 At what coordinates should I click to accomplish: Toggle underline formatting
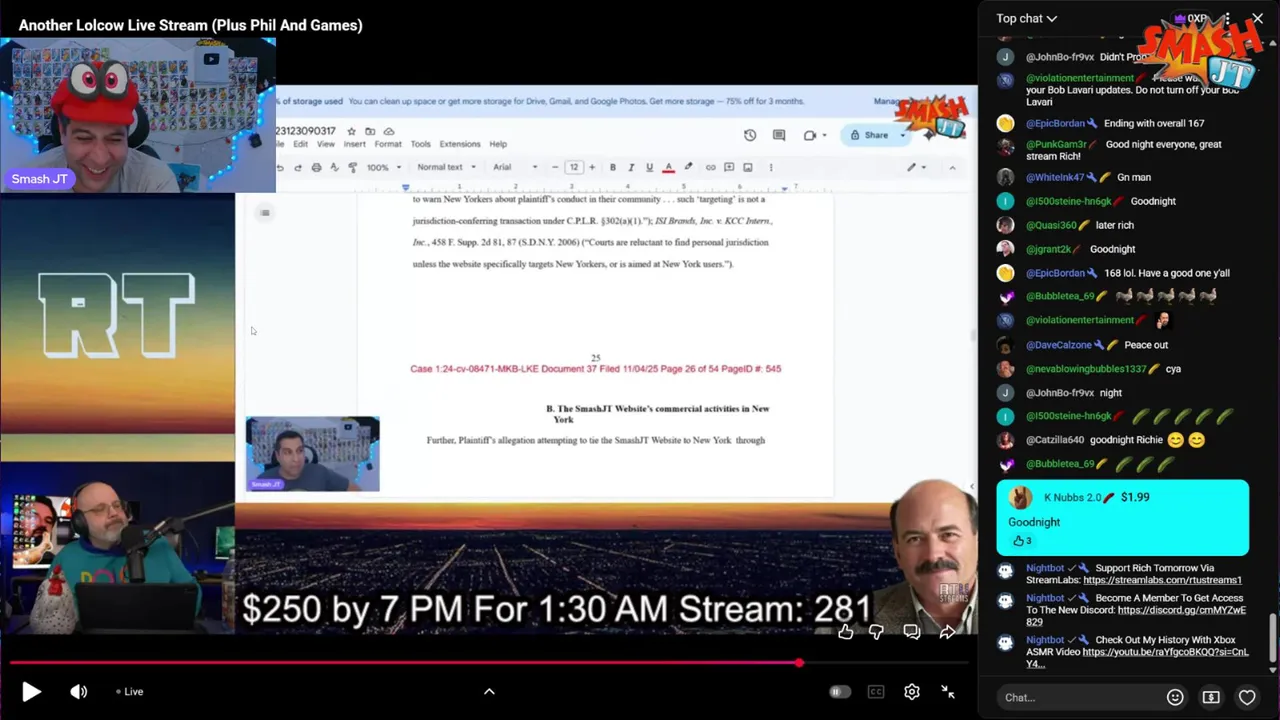click(649, 167)
